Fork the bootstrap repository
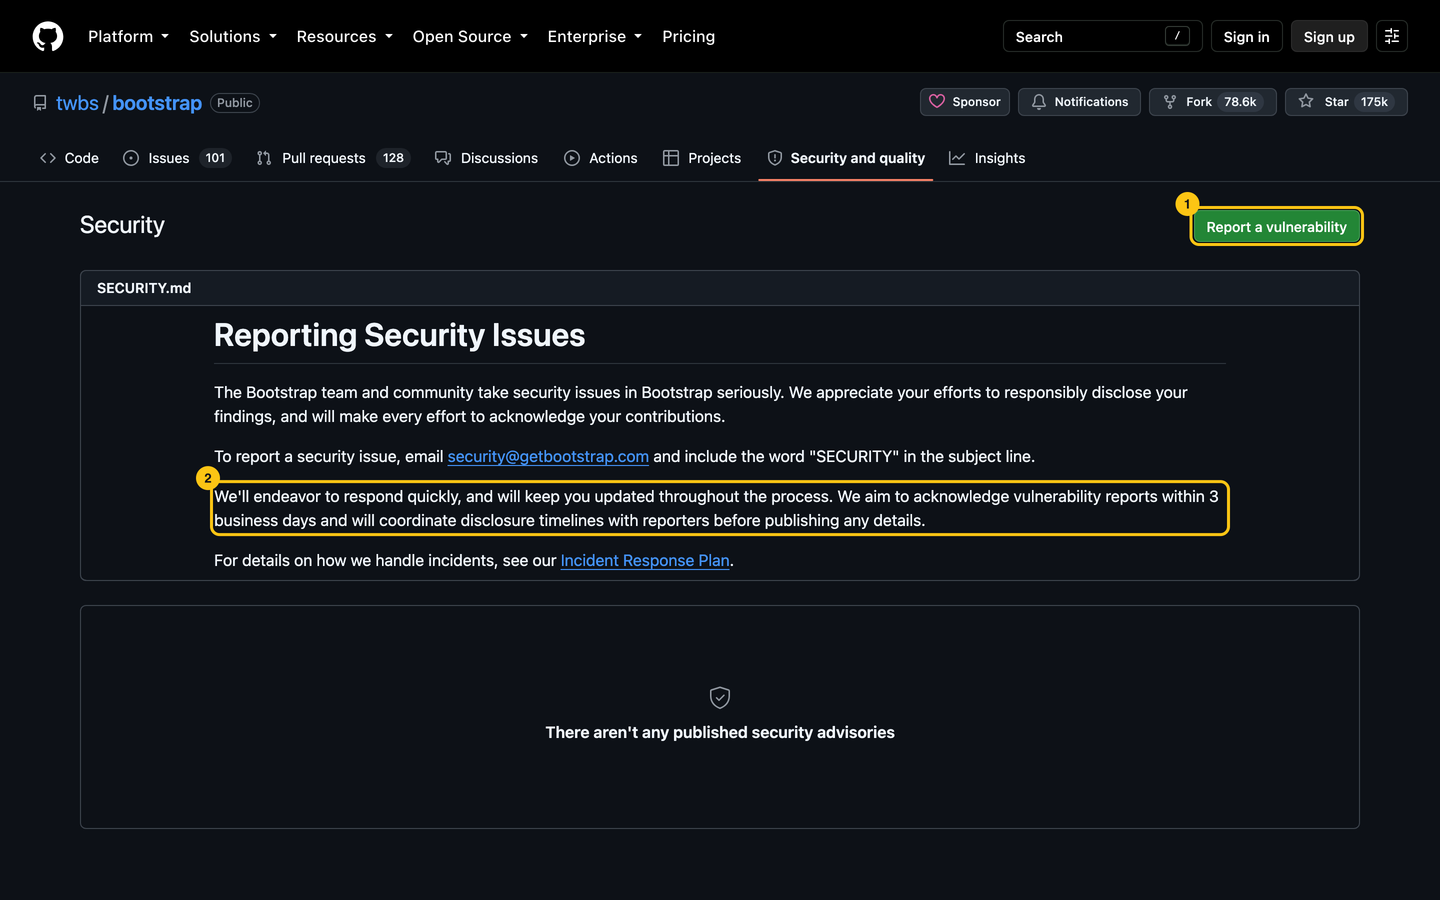1440x900 pixels. tap(1212, 102)
